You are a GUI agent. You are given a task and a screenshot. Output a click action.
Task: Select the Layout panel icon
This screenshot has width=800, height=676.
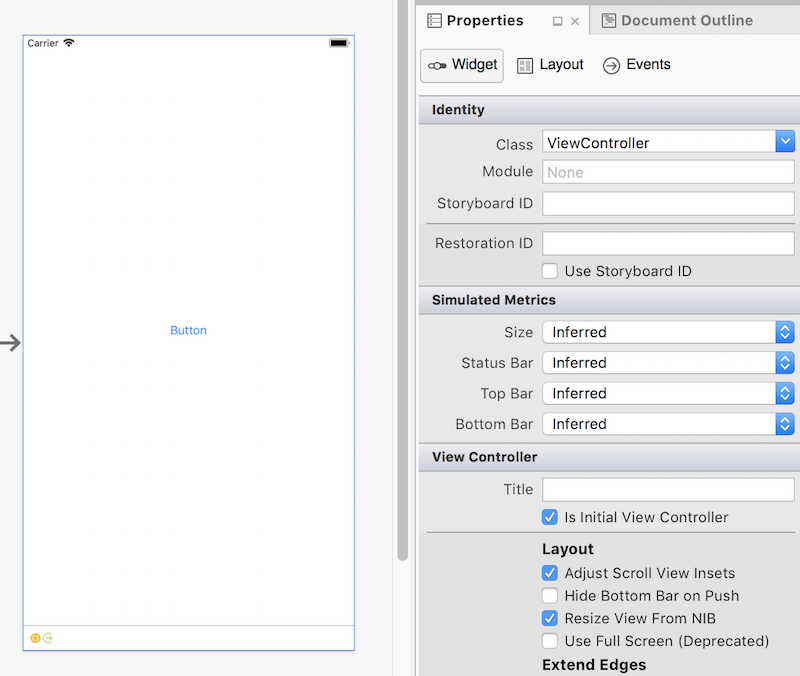524,64
